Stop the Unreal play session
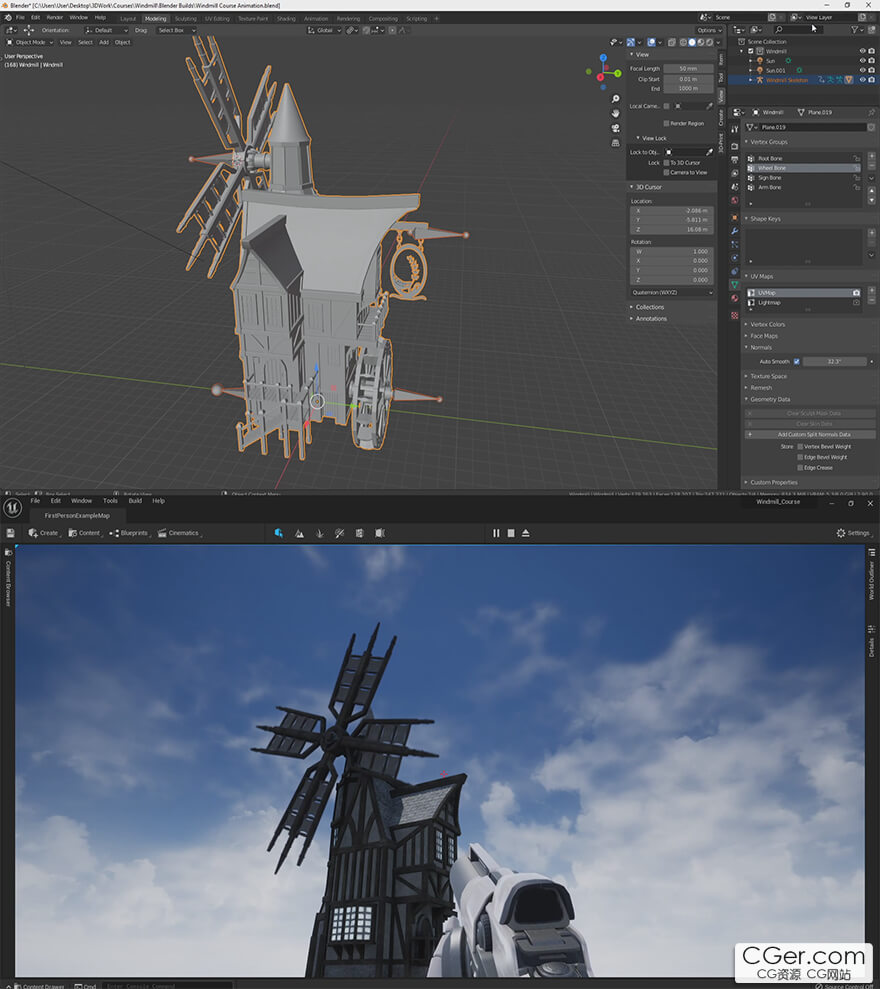 click(511, 533)
